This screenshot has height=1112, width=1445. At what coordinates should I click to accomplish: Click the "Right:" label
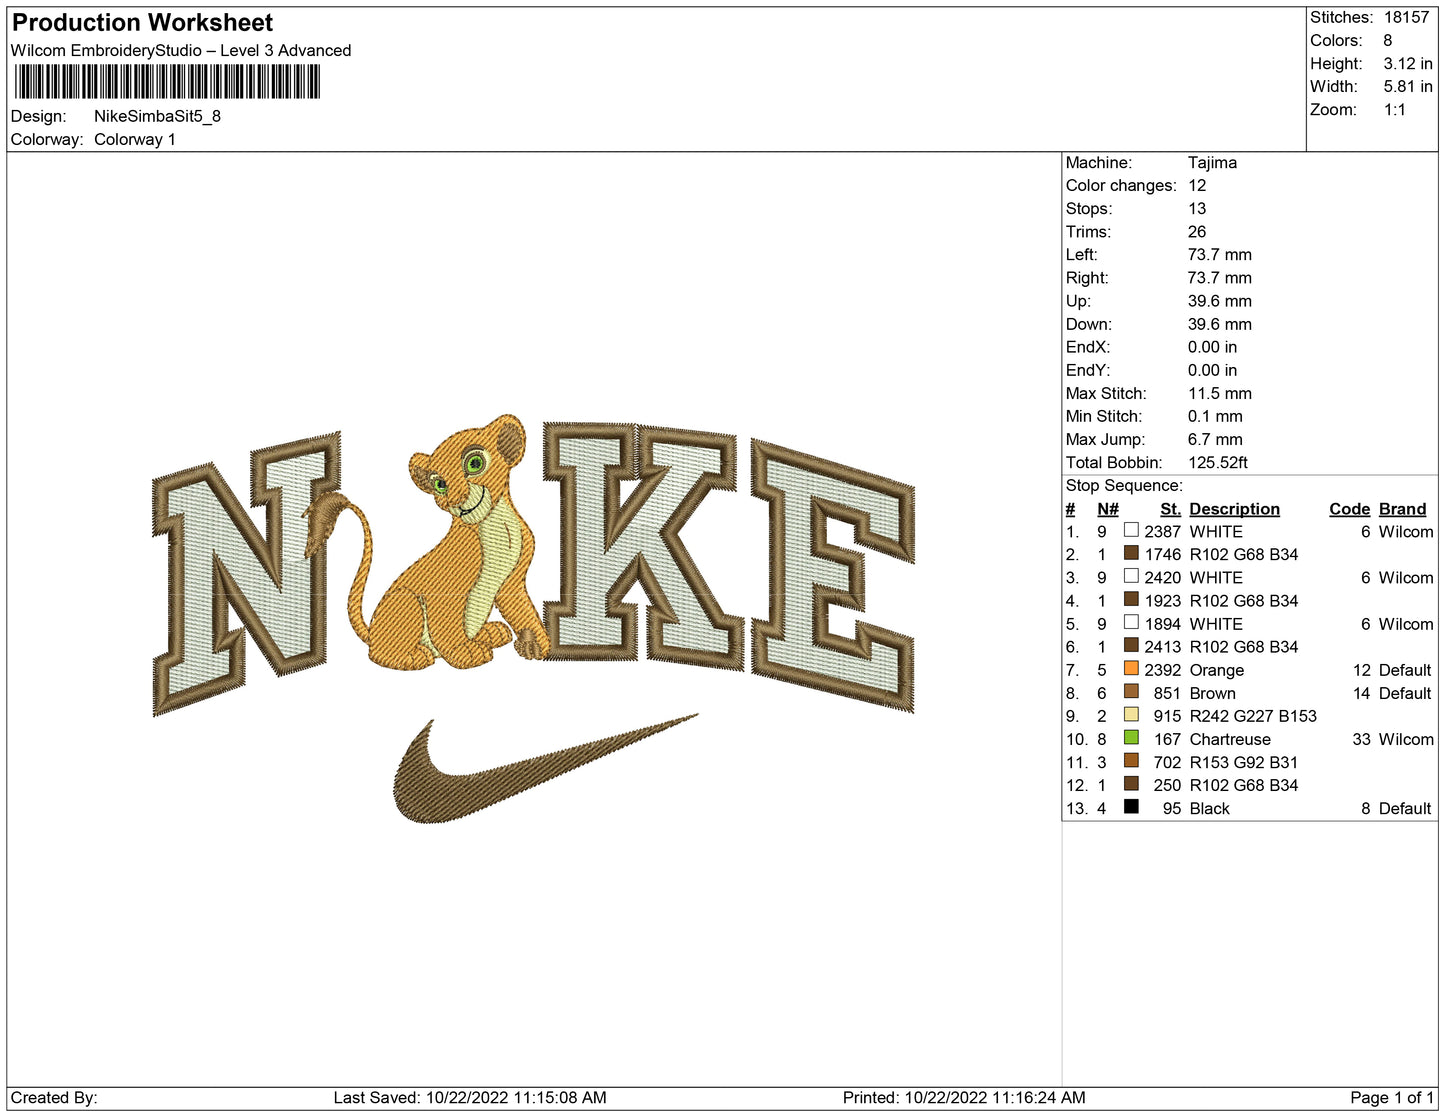pos(1087,278)
